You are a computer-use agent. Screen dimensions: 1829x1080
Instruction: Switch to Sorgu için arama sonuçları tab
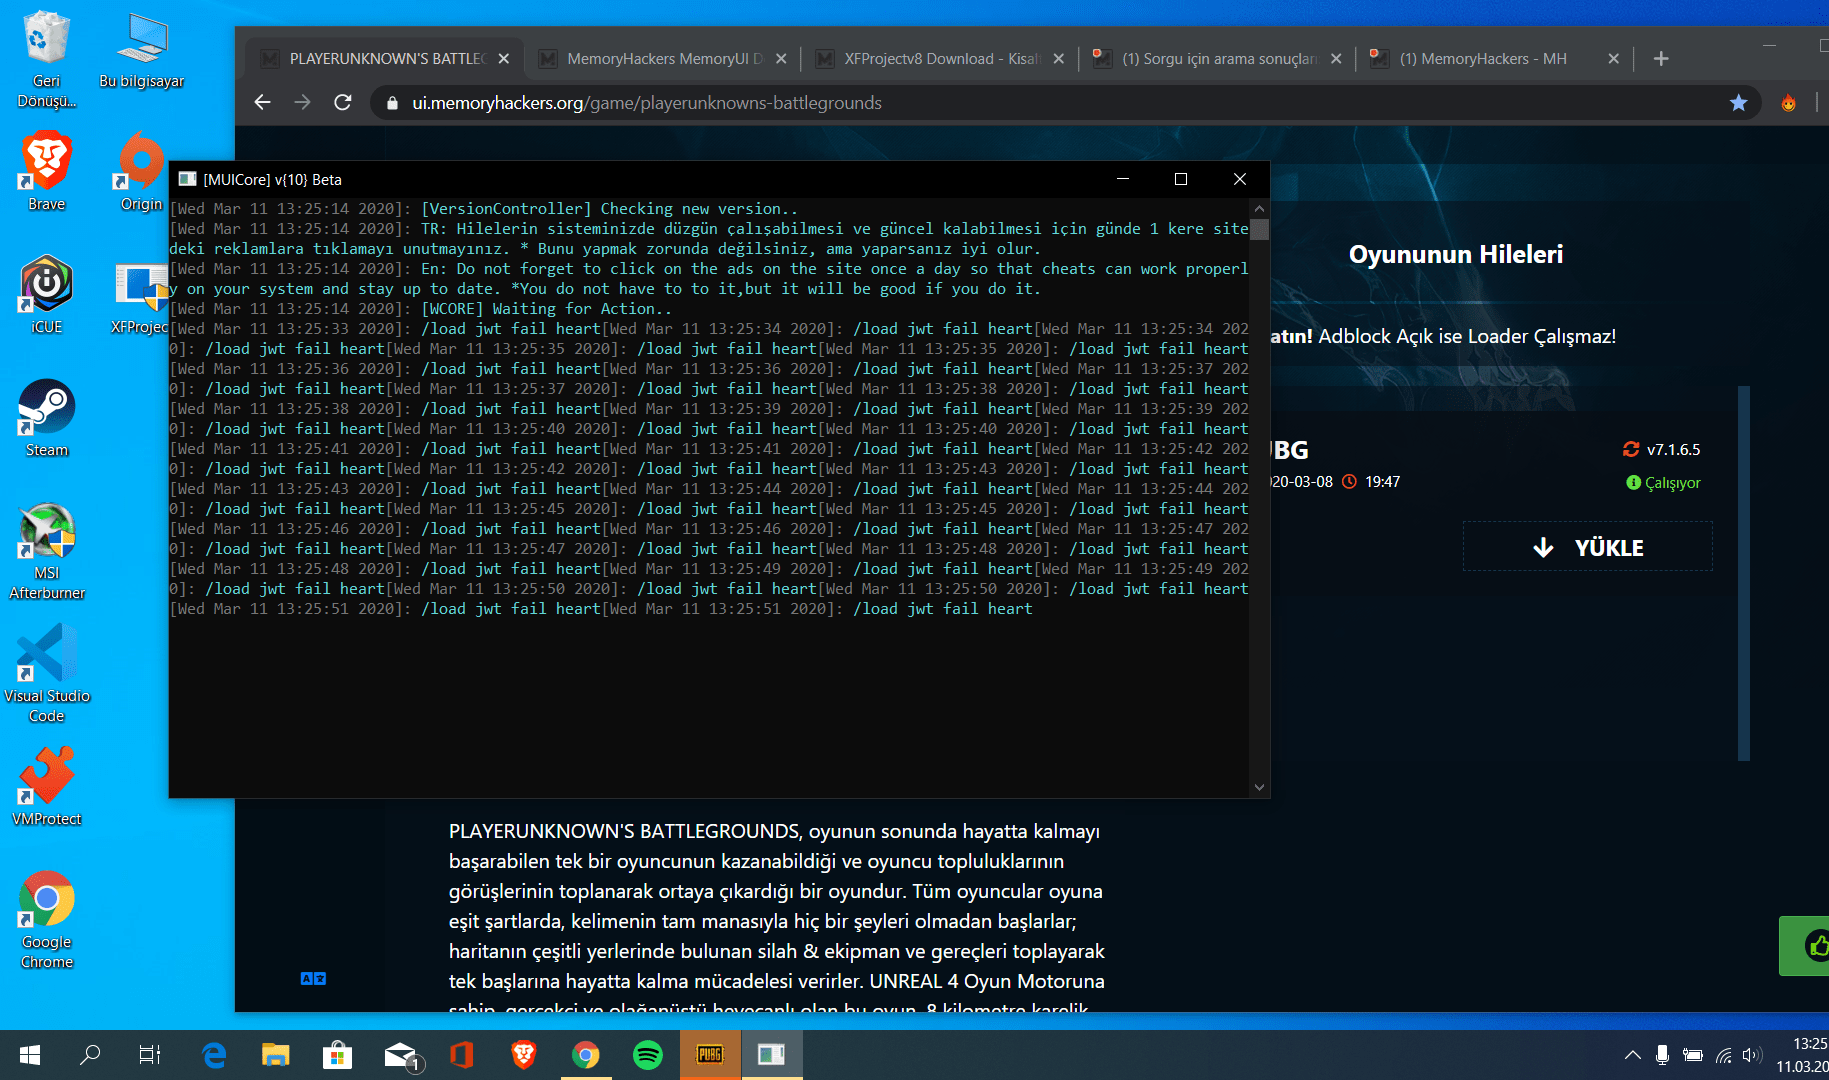[x=1218, y=59]
